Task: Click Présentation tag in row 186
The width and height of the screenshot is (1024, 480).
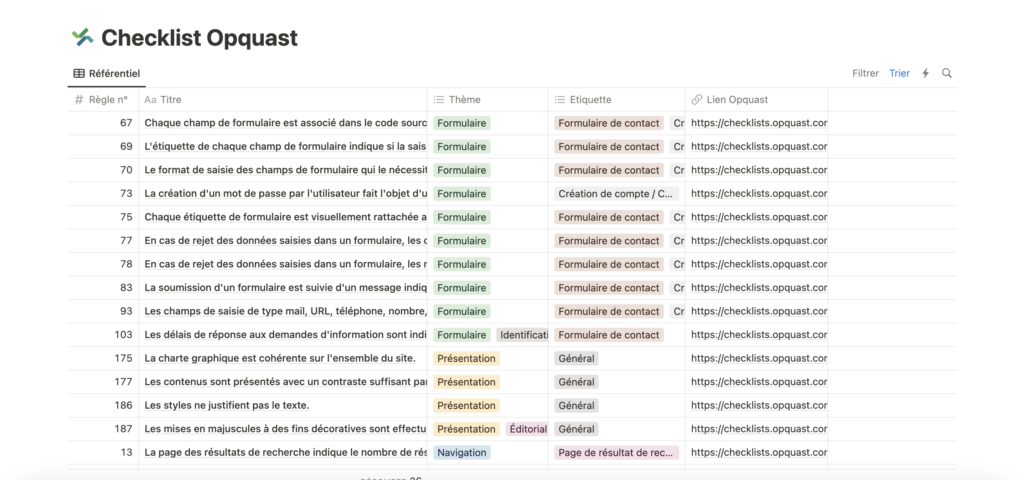Action: (466, 405)
